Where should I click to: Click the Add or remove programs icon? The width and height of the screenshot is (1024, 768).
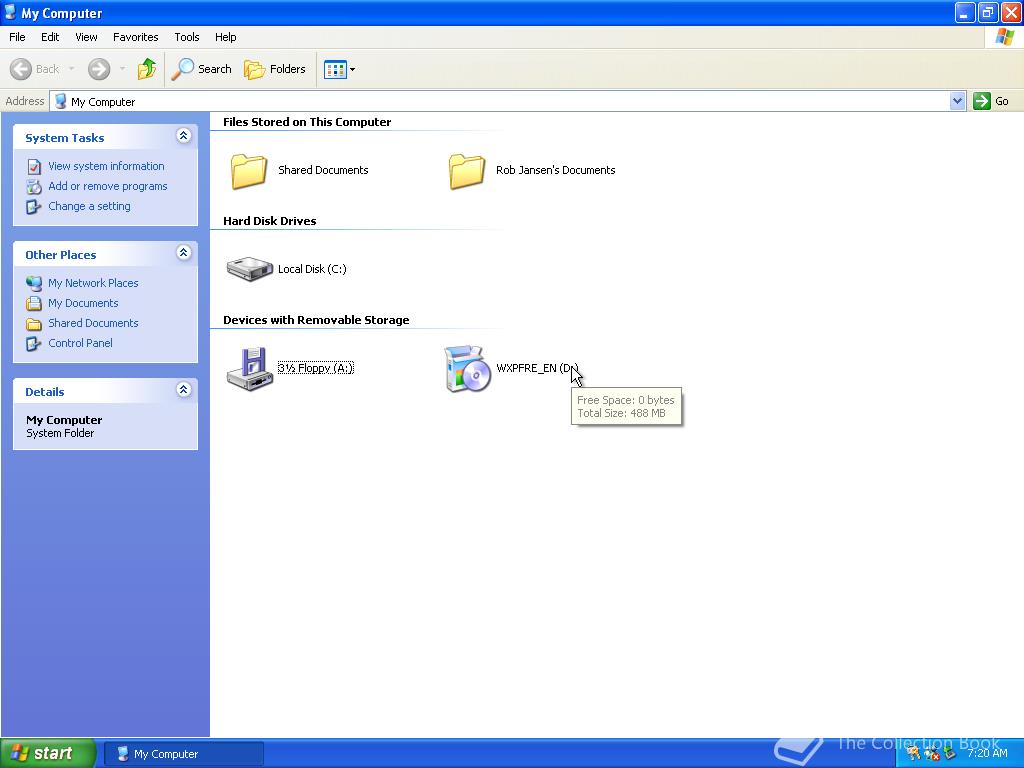pos(34,187)
